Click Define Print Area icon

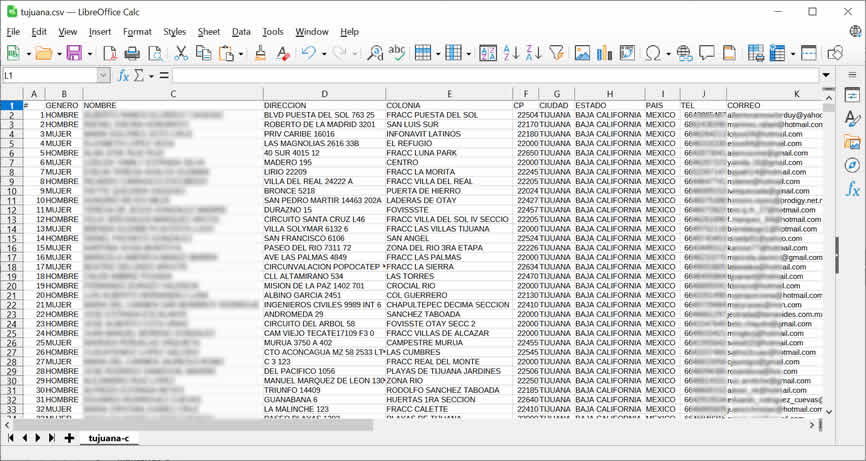coord(756,53)
